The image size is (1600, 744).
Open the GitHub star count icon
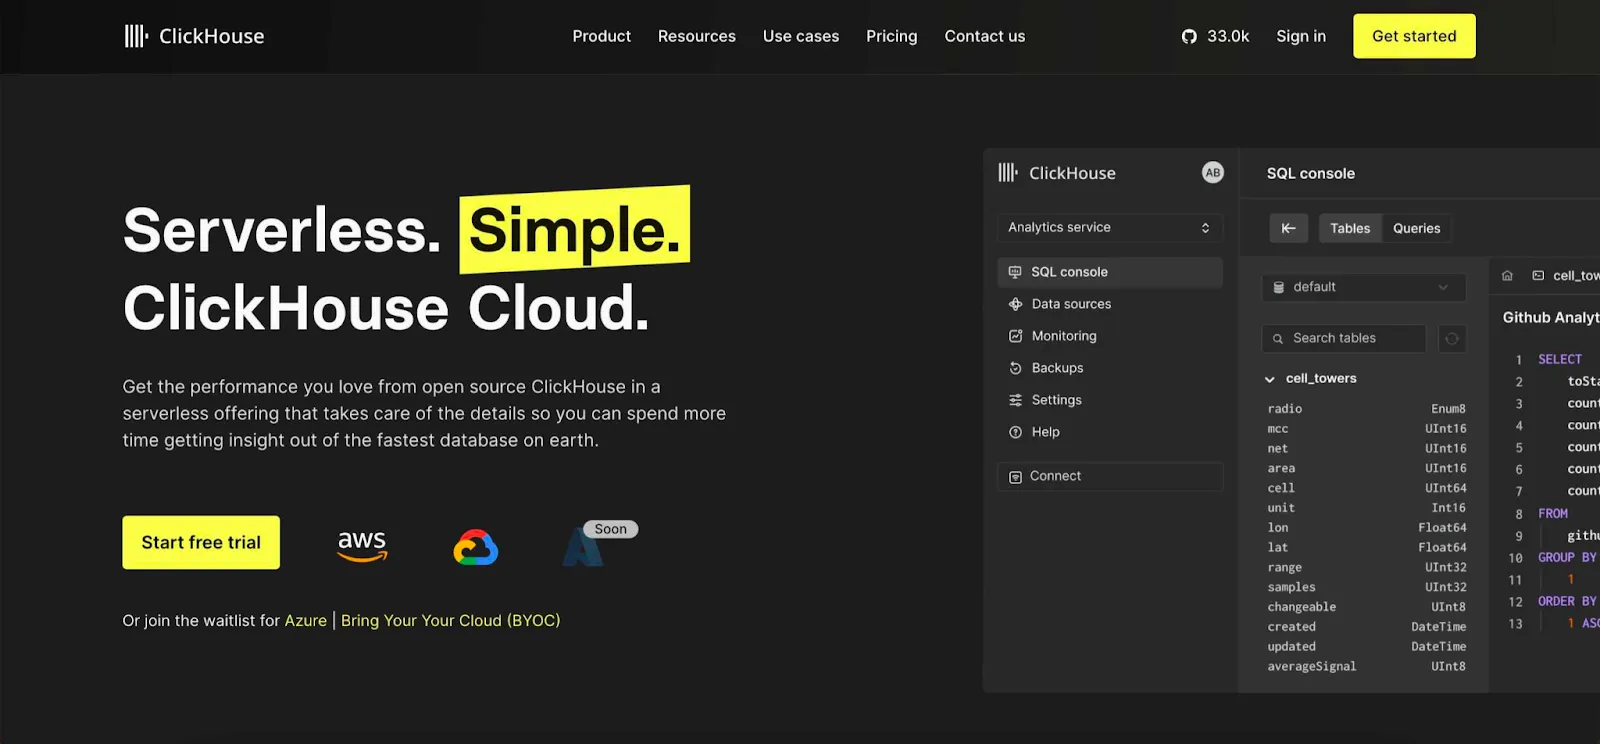(1189, 36)
